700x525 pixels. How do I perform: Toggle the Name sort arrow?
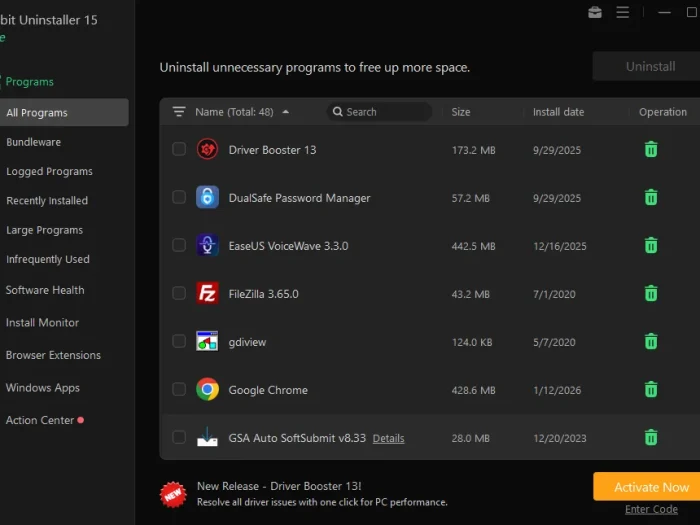[286, 112]
